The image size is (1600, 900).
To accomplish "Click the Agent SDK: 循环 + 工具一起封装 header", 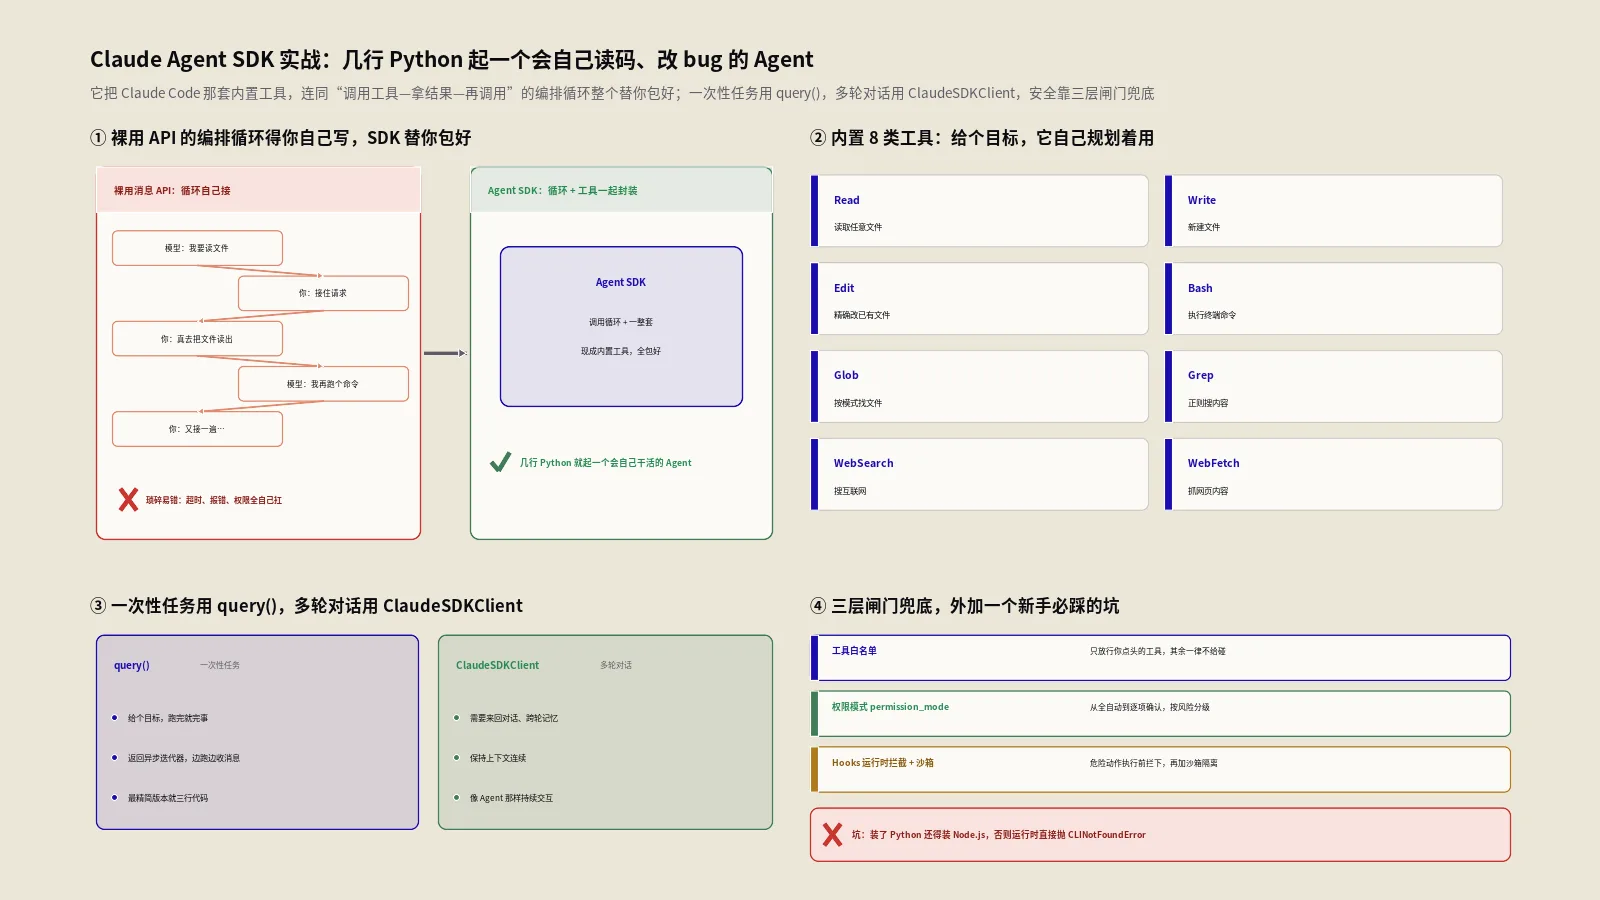I will pyautogui.click(x=621, y=190).
